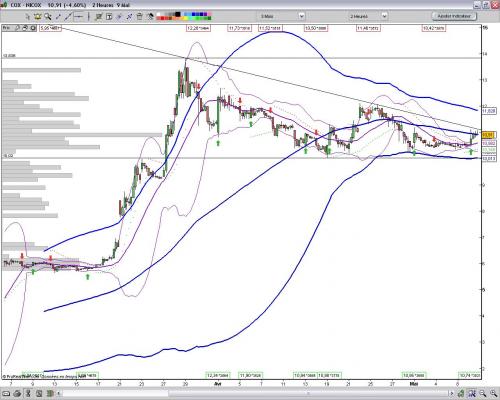Restore the chart window size
The height and width of the screenshot is (400, 500).
click(x=486, y=5)
